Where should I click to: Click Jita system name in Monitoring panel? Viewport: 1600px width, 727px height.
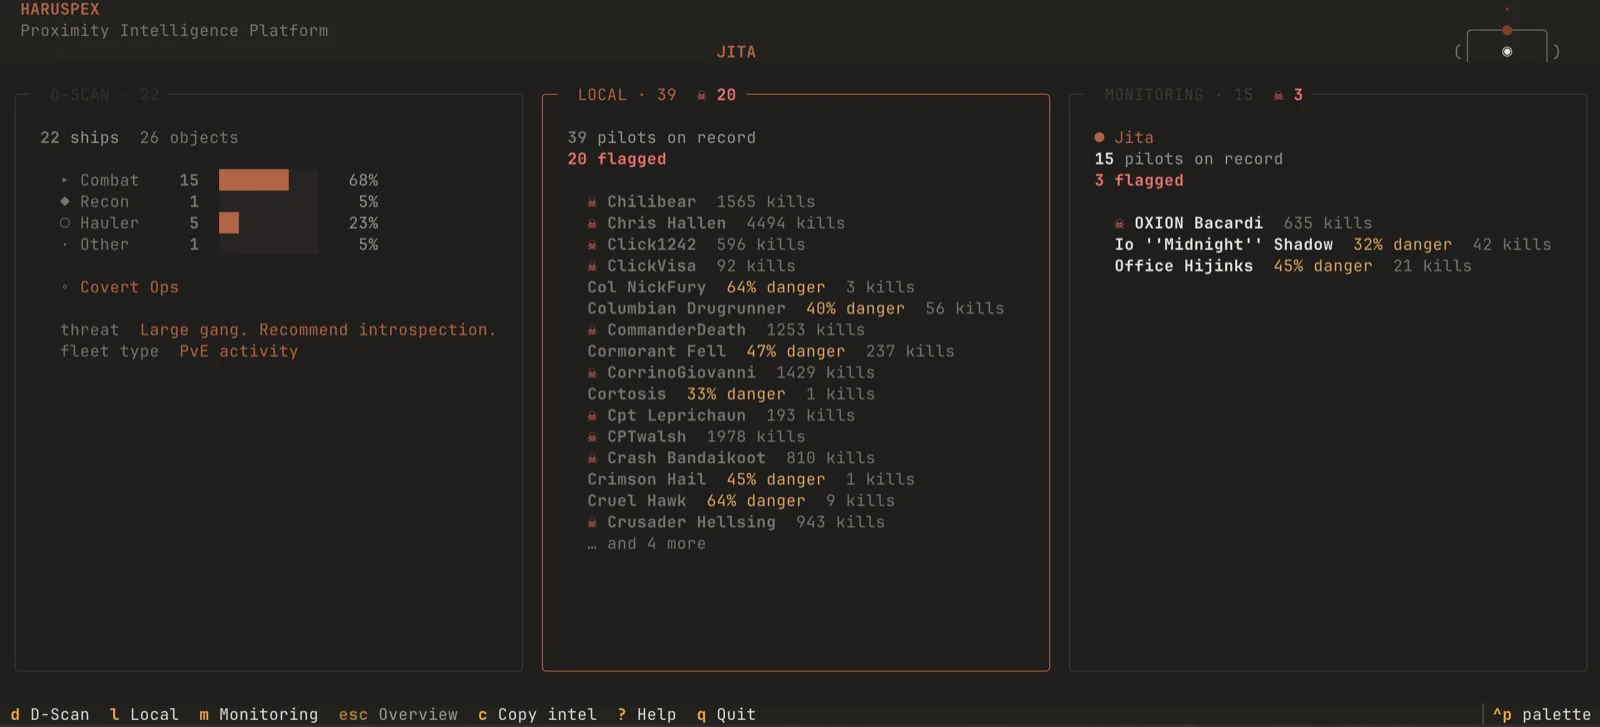[1134, 137]
